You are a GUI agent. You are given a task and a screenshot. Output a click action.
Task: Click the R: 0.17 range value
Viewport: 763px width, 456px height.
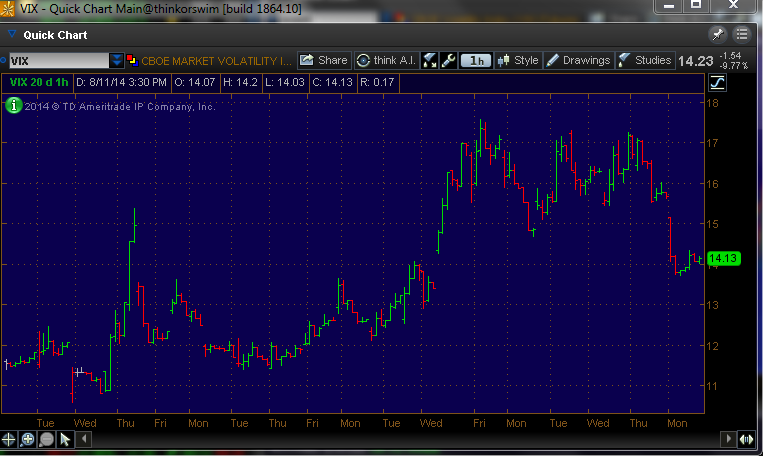[x=377, y=82]
